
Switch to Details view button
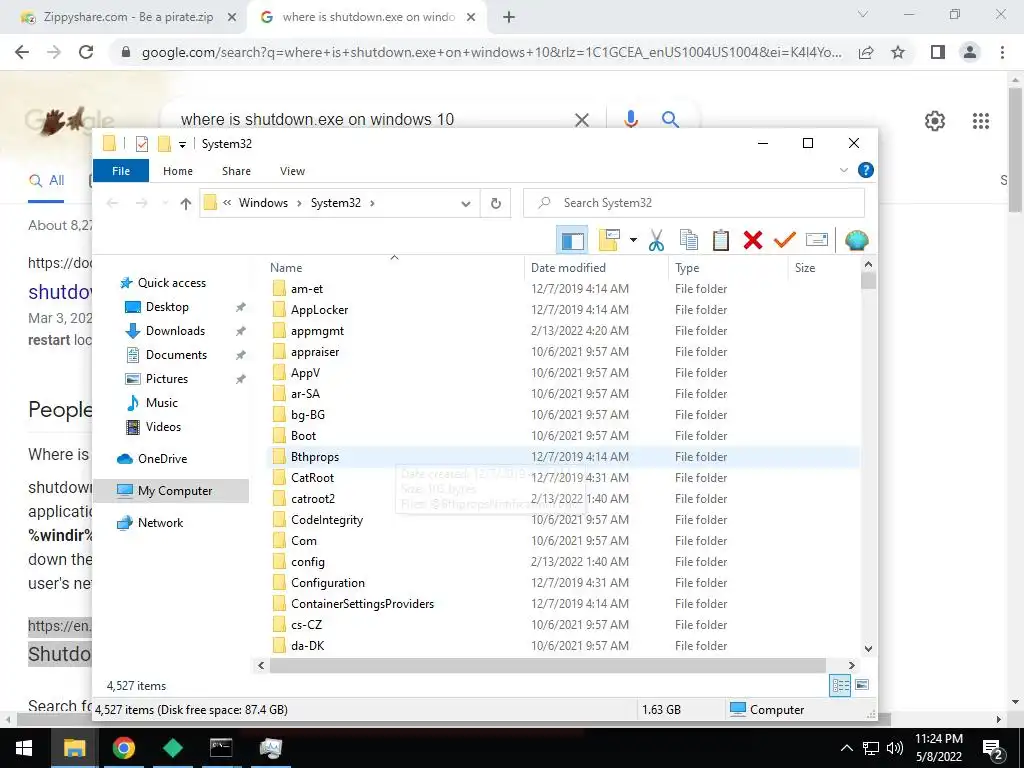(x=840, y=685)
